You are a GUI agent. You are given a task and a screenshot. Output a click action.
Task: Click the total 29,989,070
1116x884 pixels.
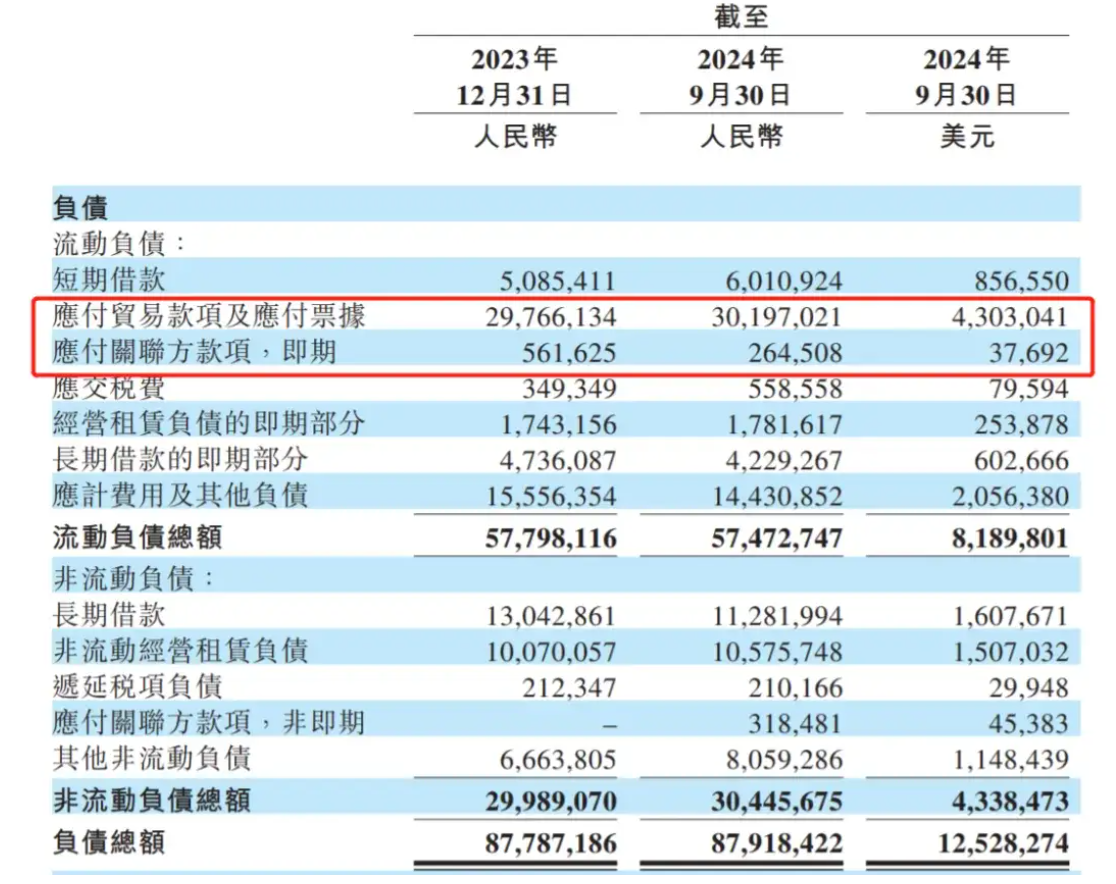[551, 802]
